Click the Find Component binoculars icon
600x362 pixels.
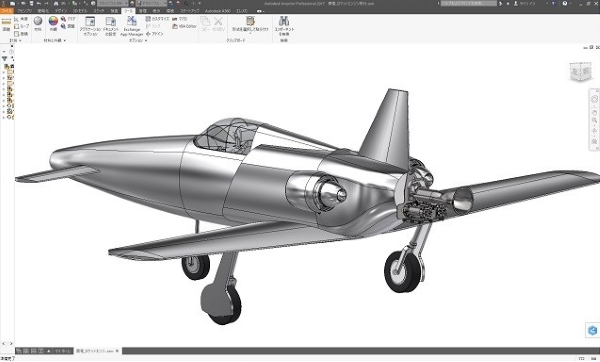[x=284, y=26]
